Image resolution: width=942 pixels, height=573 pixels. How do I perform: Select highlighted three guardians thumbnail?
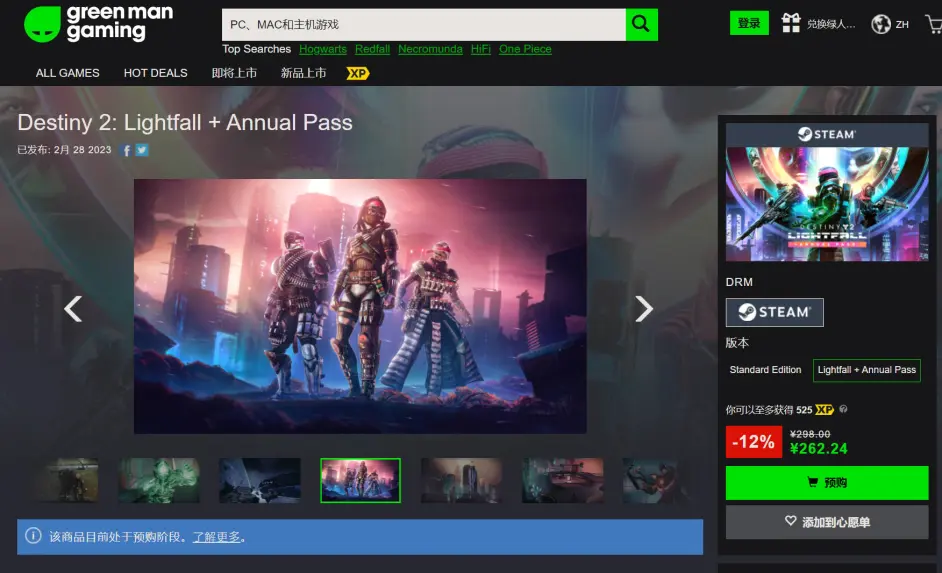[360, 481]
